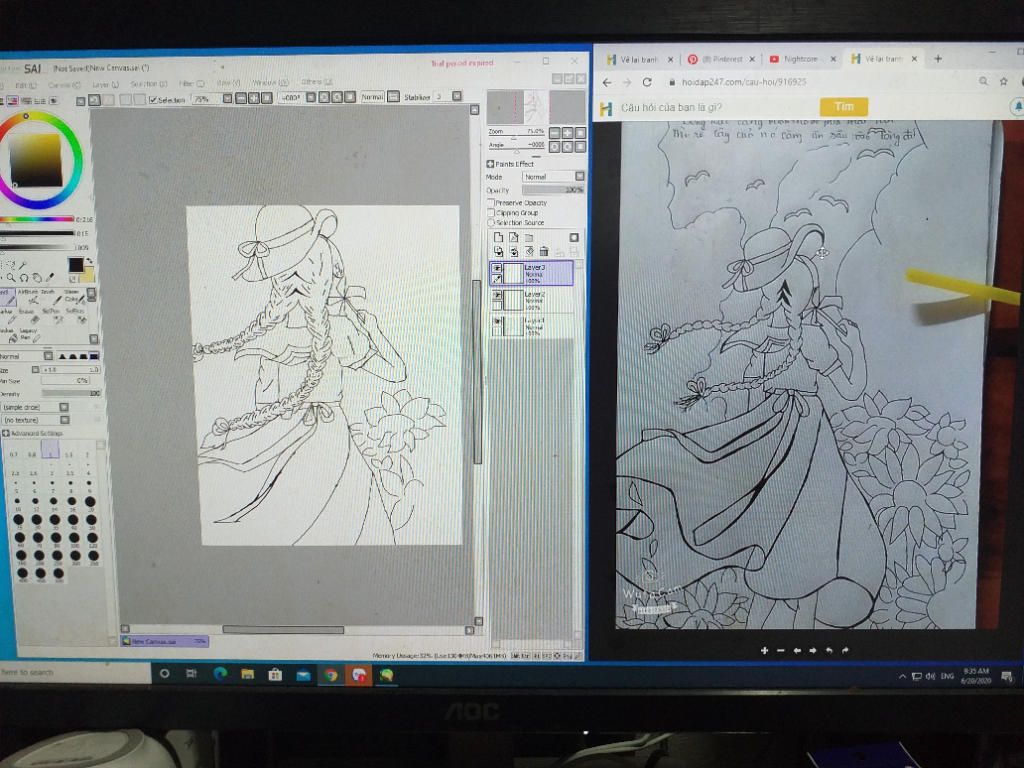Screen dimensions: 1024x768
Task: Click the Chrome address bar URL
Action: (x=744, y=82)
